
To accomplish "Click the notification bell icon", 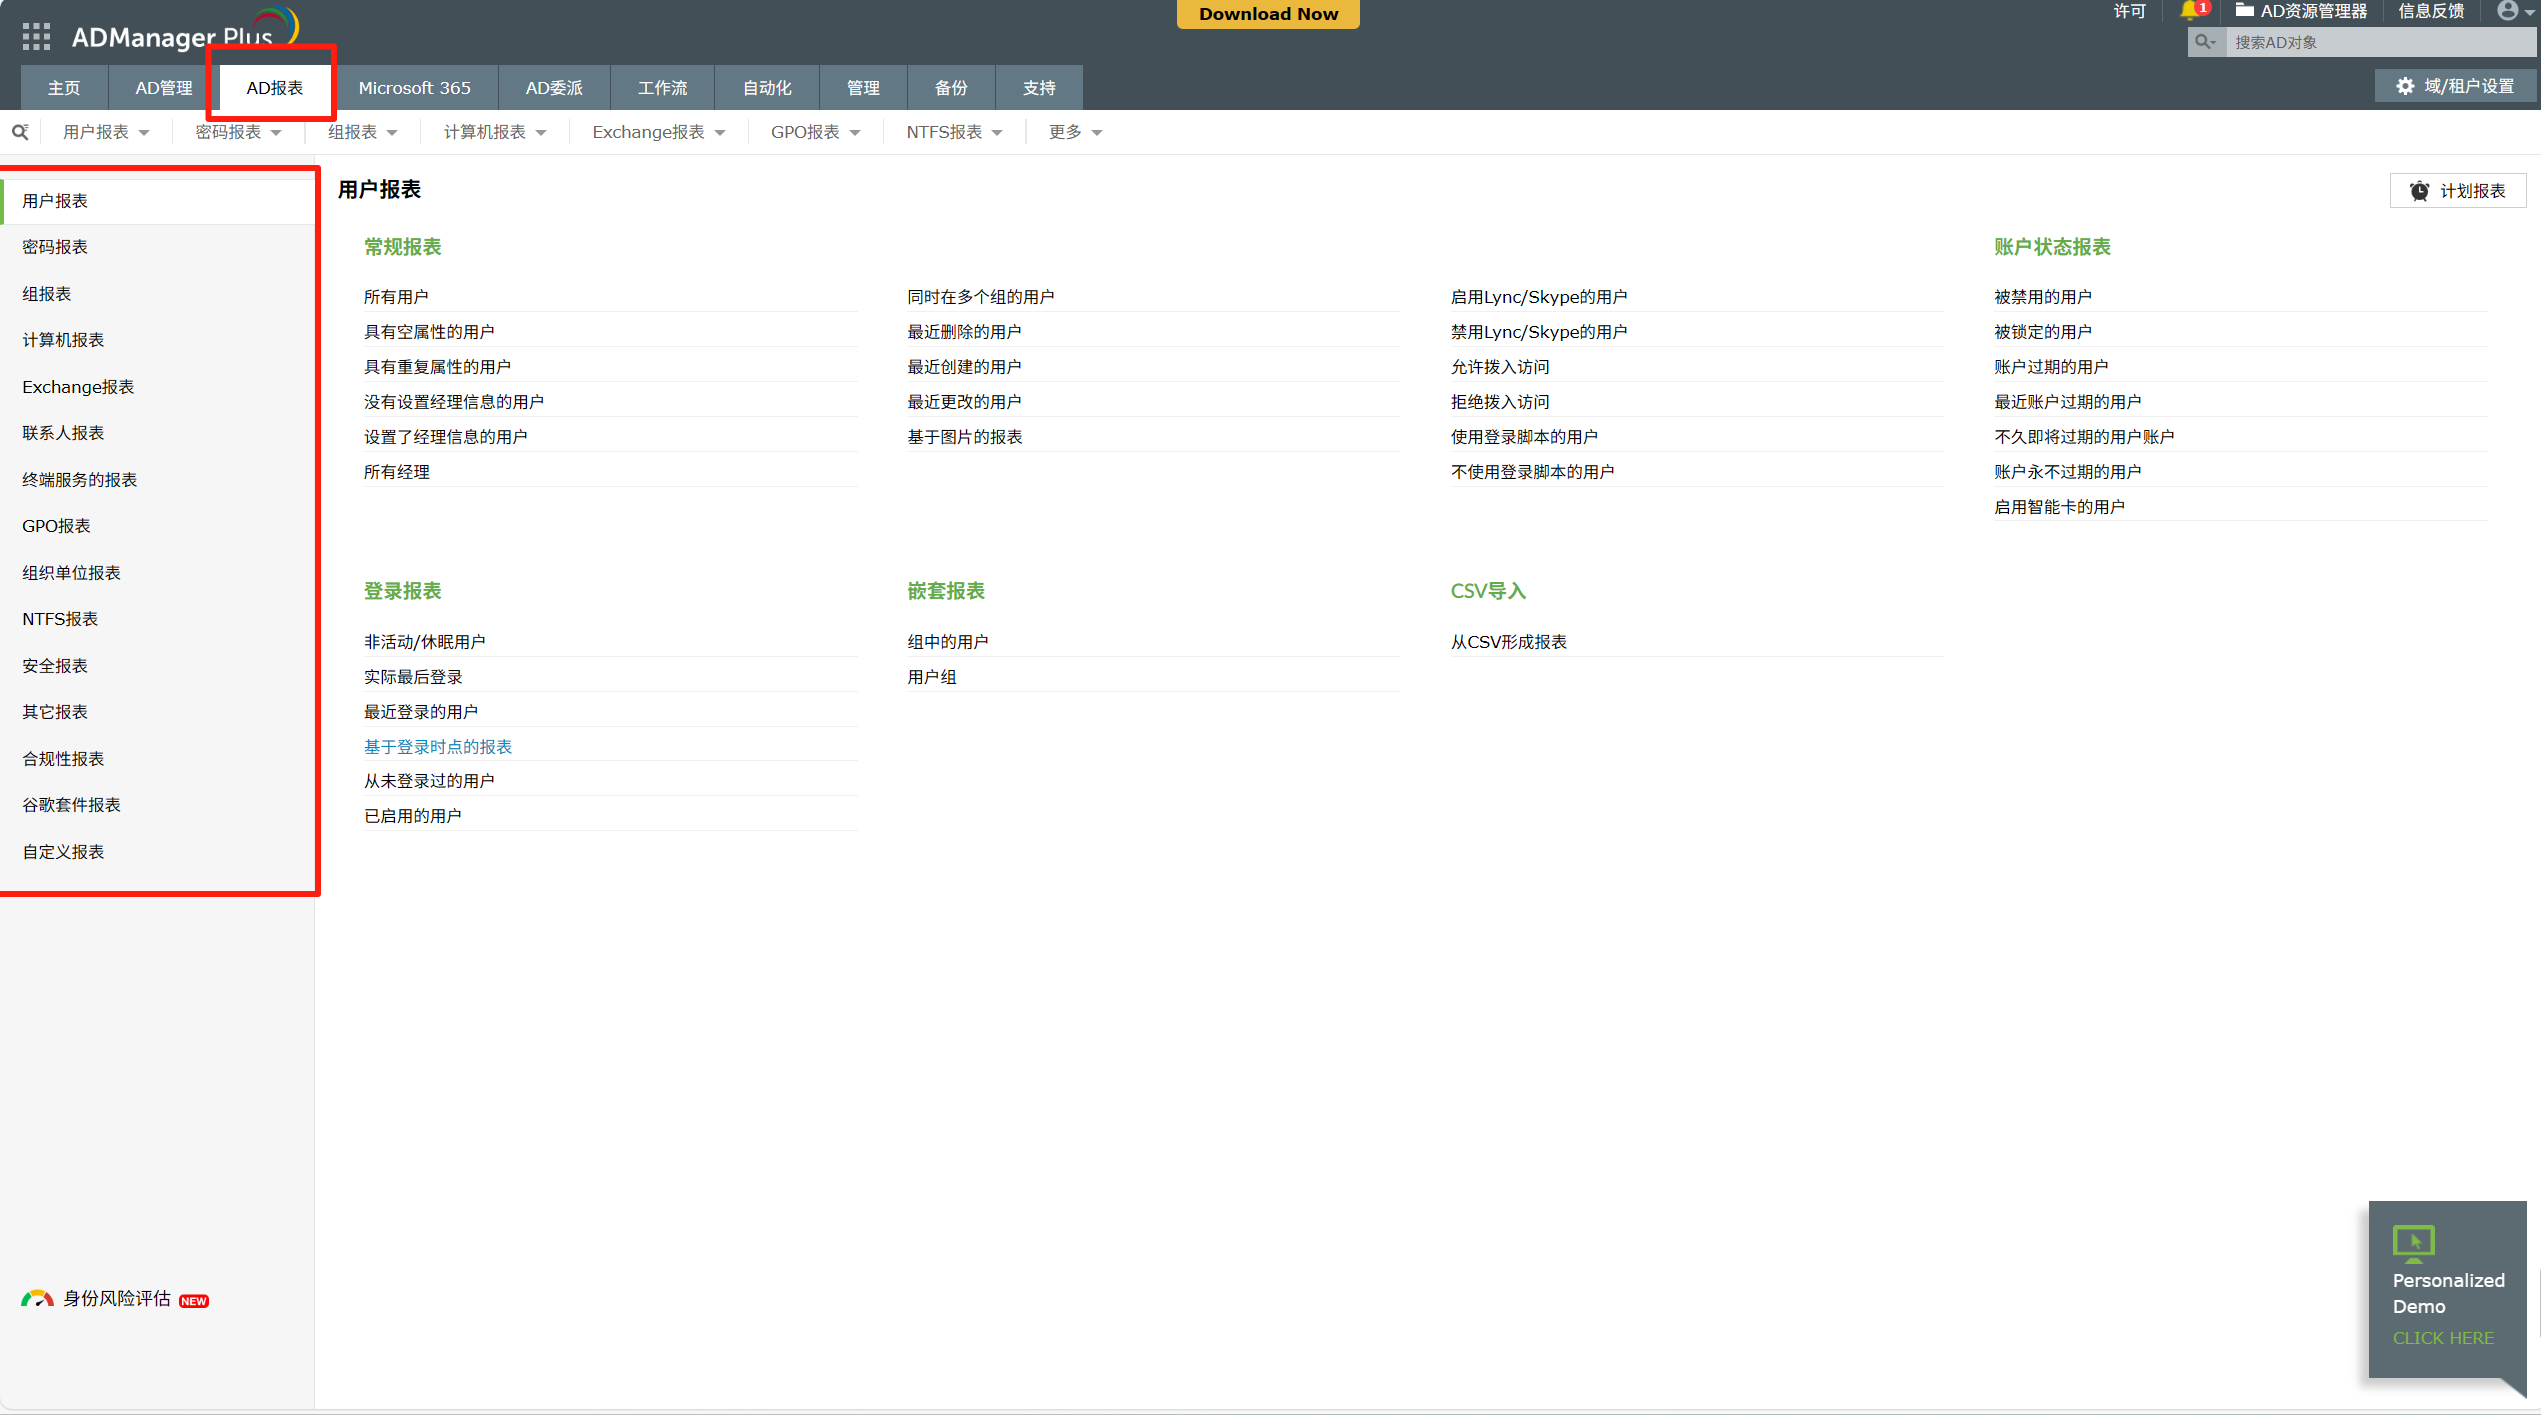I will tap(2188, 11).
